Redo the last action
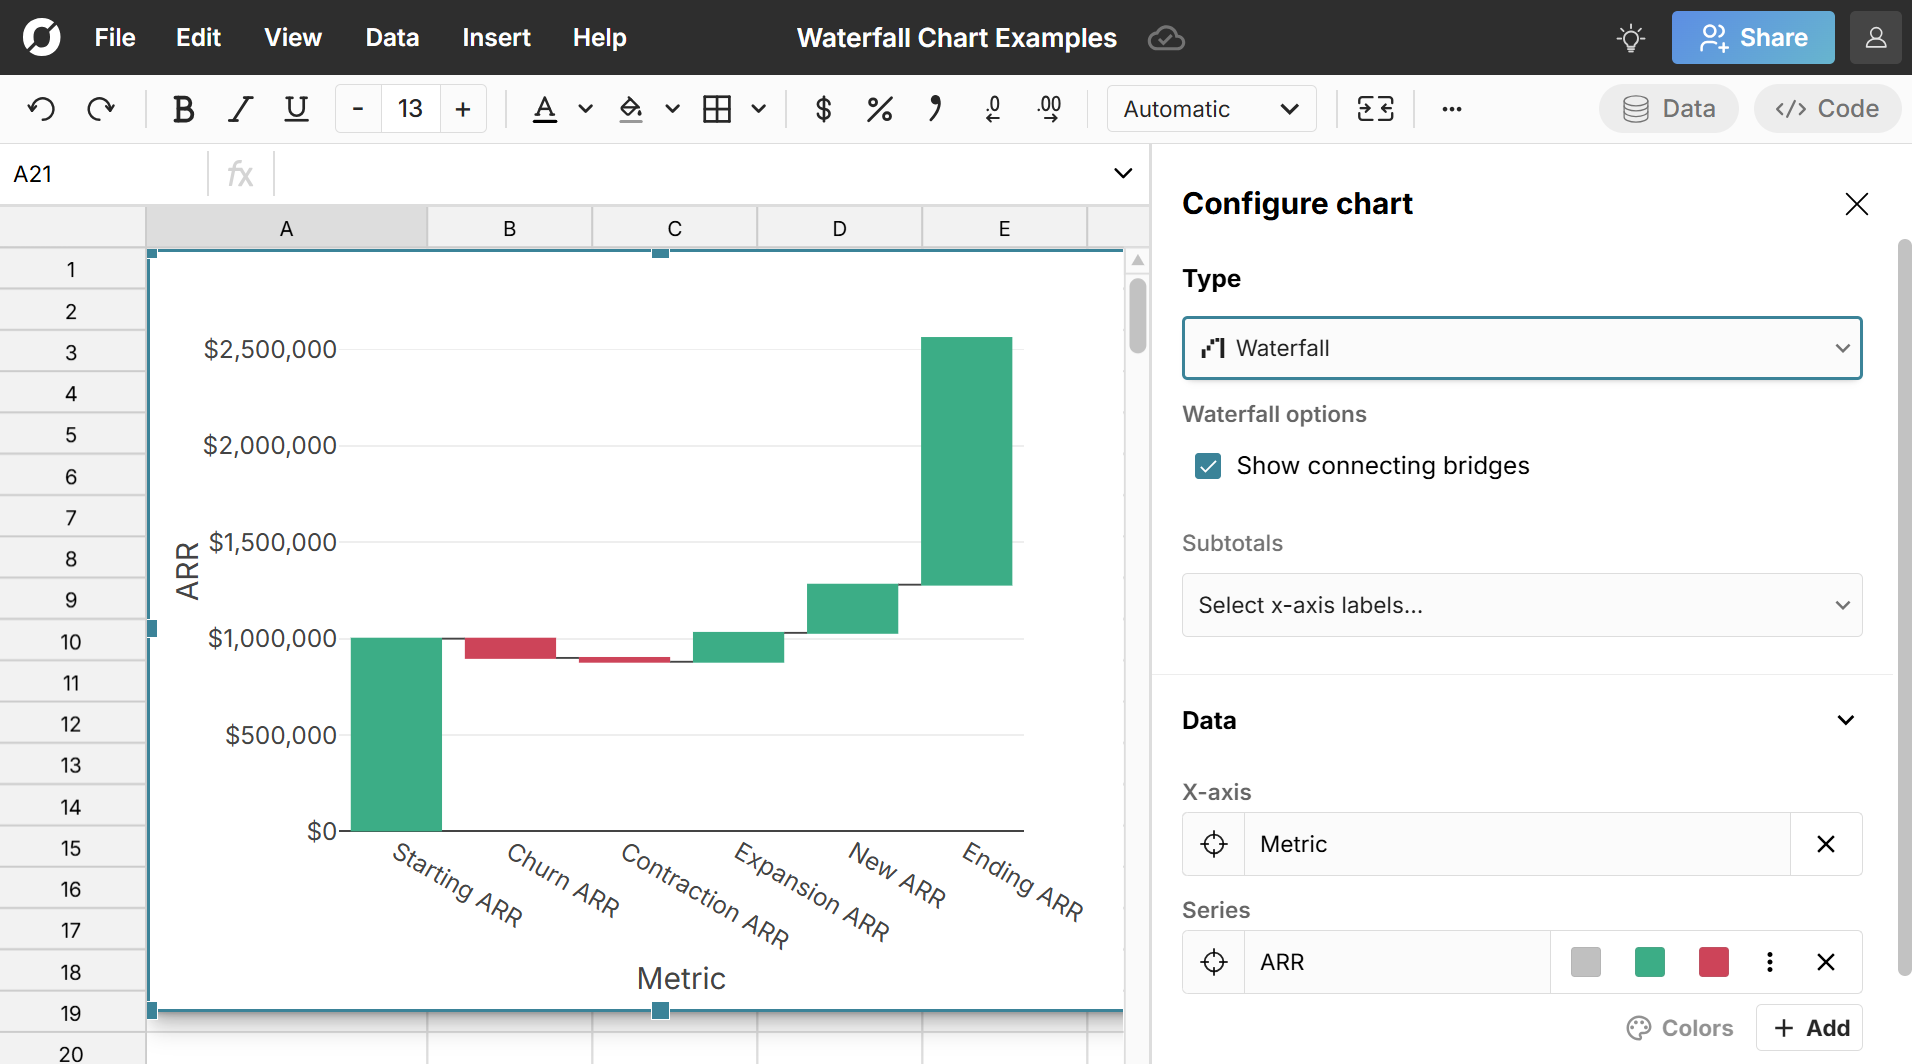1912x1064 pixels. click(x=101, y=108)
